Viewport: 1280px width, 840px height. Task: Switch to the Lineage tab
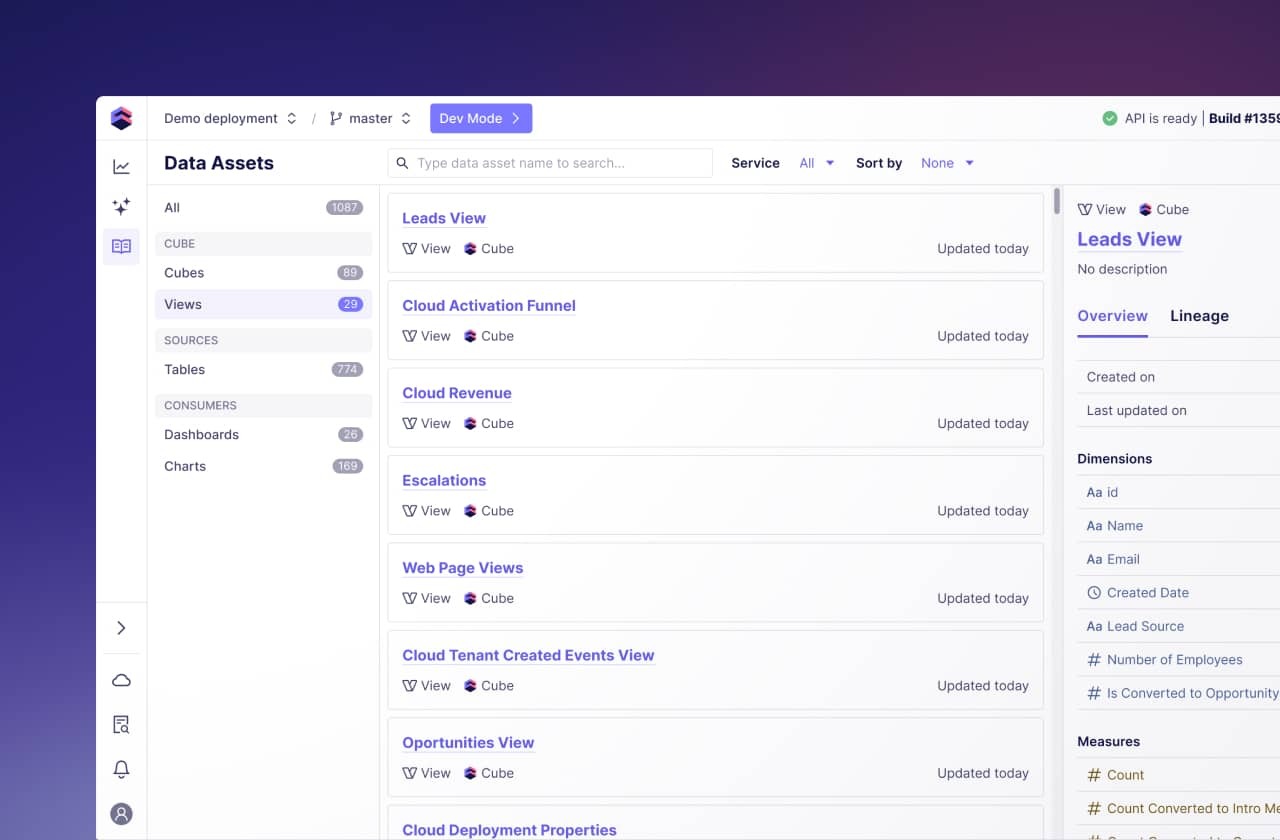point(1199,316)
